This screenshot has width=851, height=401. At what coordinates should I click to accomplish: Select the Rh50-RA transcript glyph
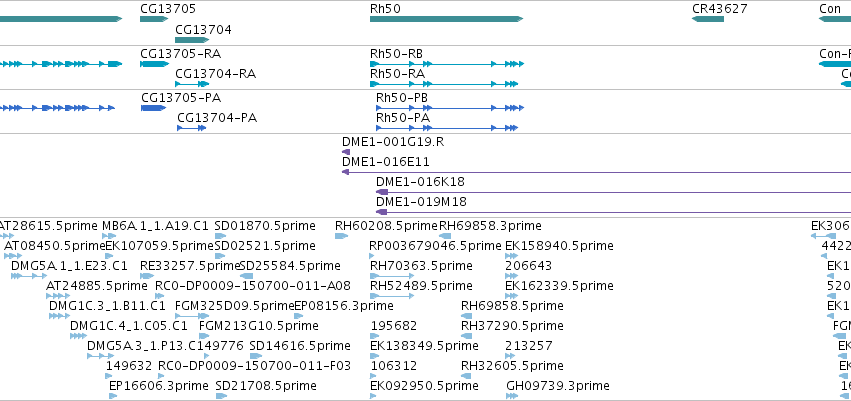pos(444,84)
